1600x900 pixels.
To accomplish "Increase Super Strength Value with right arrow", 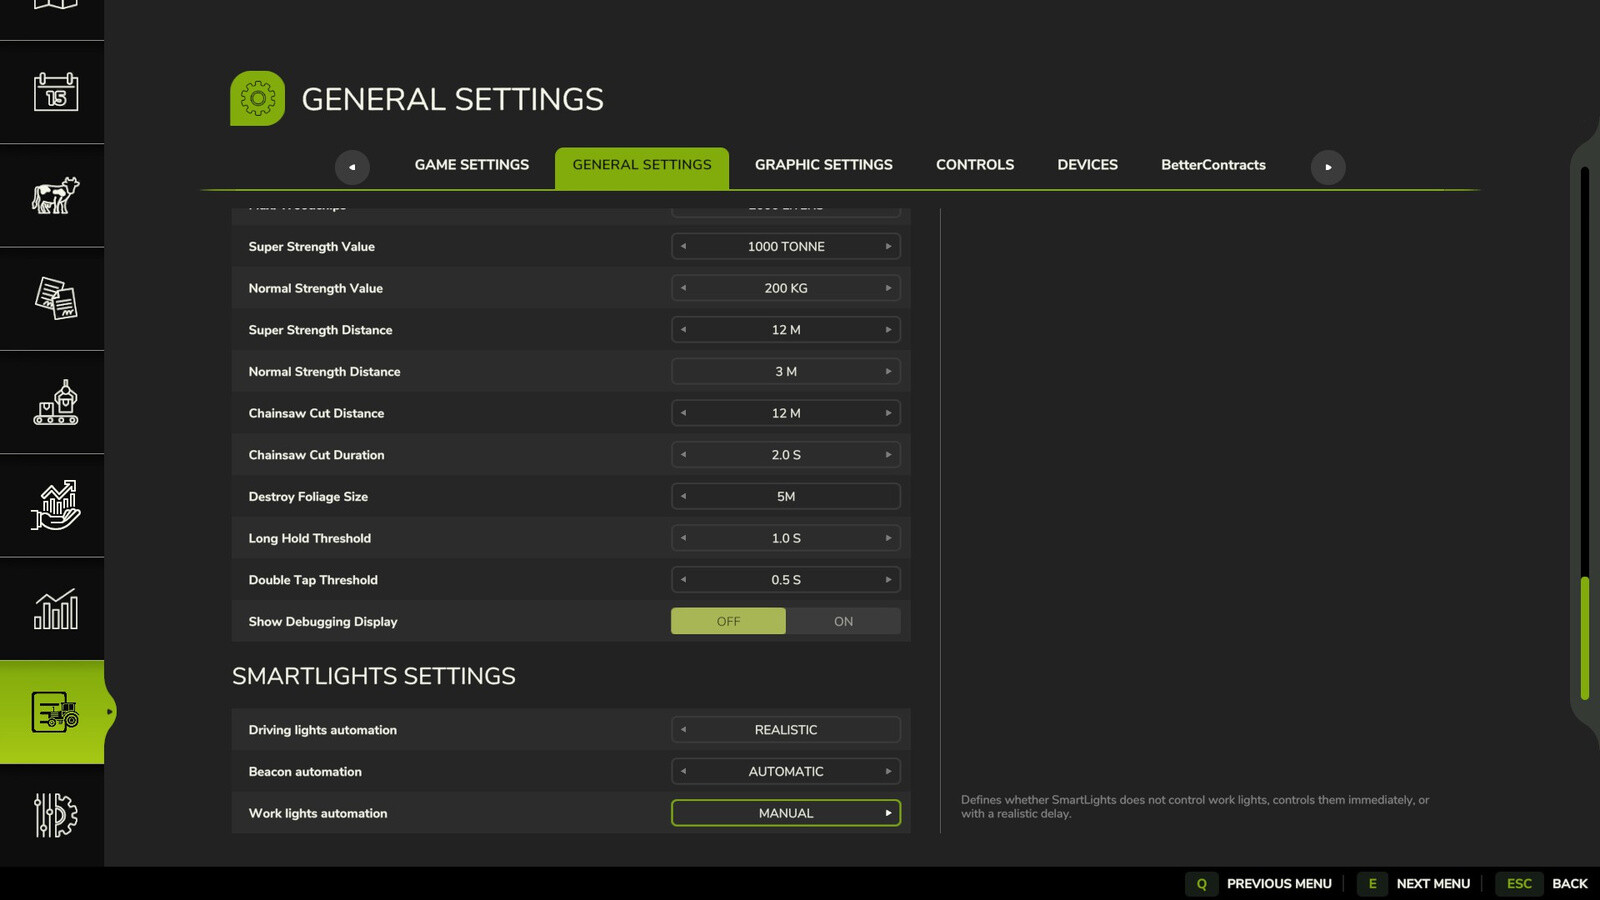I will click(888, 246).
